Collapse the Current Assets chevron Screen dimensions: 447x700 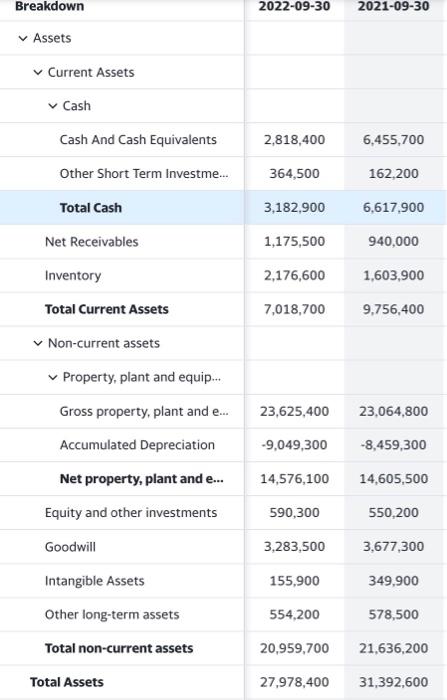coord(38,72)
